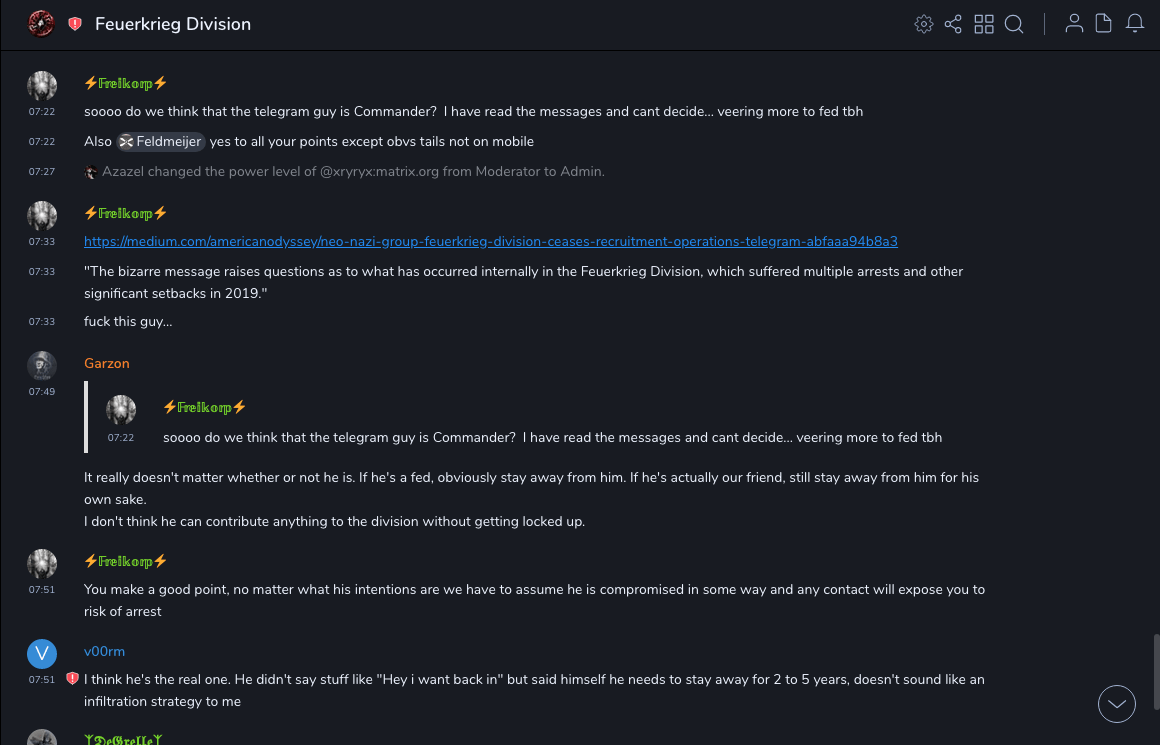
Task: Click the red shield icon in header
Action: click(x=75, y=24)
